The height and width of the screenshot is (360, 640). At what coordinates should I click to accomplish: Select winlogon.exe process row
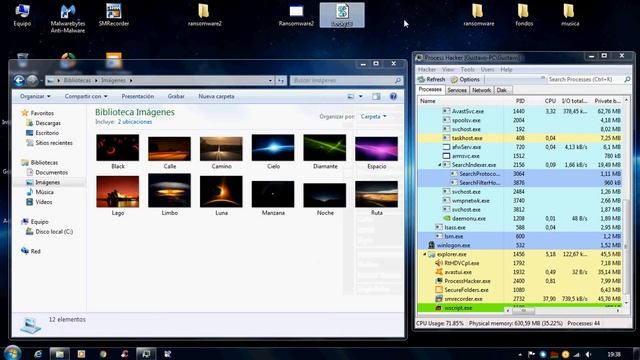[519, 245]
